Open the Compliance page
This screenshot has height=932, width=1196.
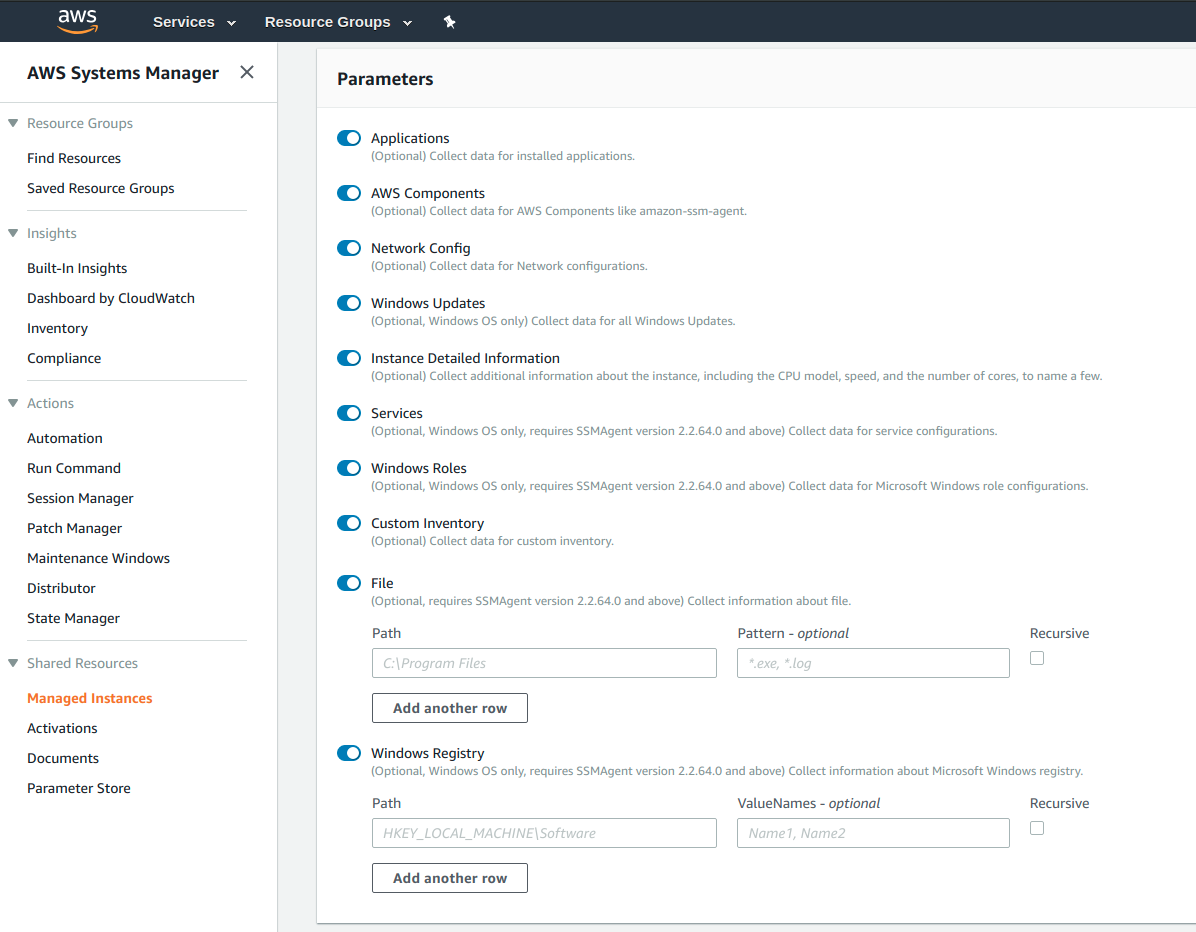64,358
